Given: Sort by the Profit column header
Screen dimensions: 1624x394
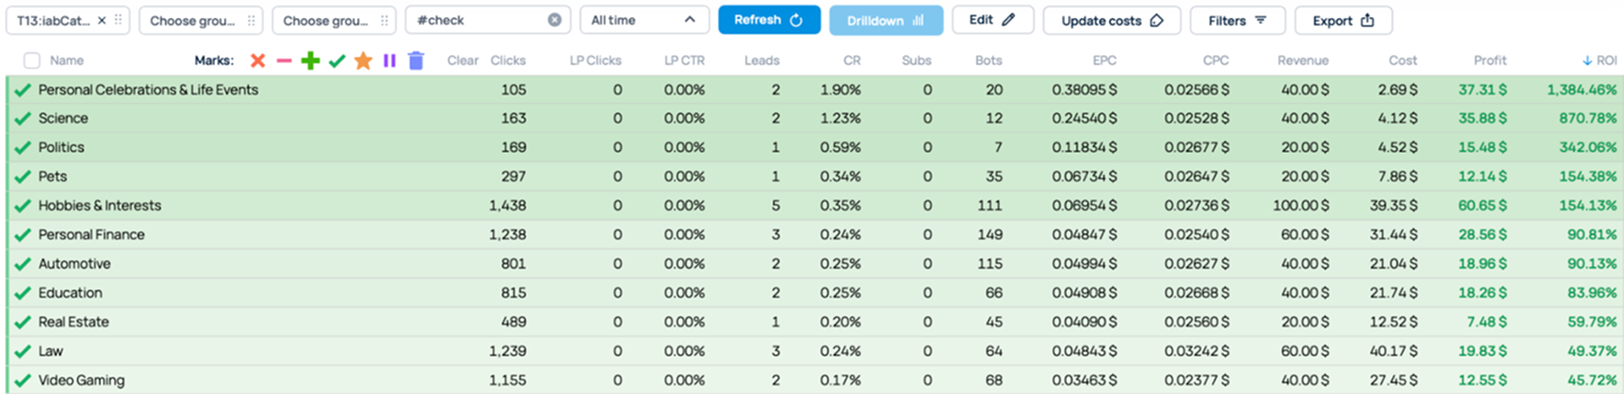Looking at the screenshot, I should point(1490,61).
